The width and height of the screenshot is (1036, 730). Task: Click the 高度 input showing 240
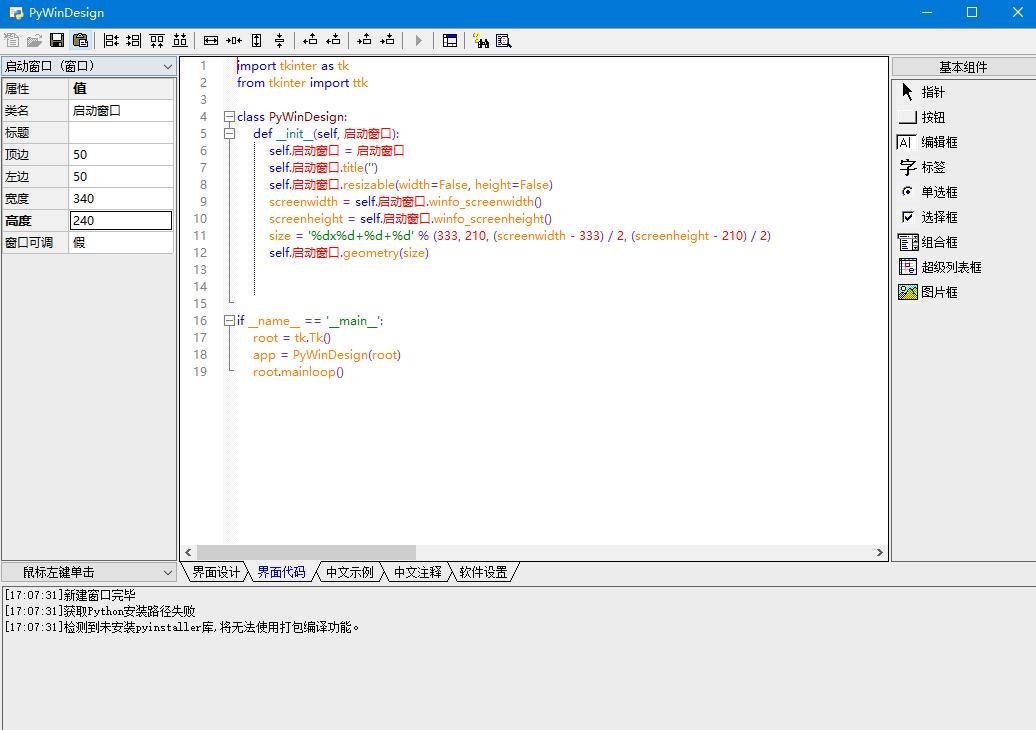121,221
